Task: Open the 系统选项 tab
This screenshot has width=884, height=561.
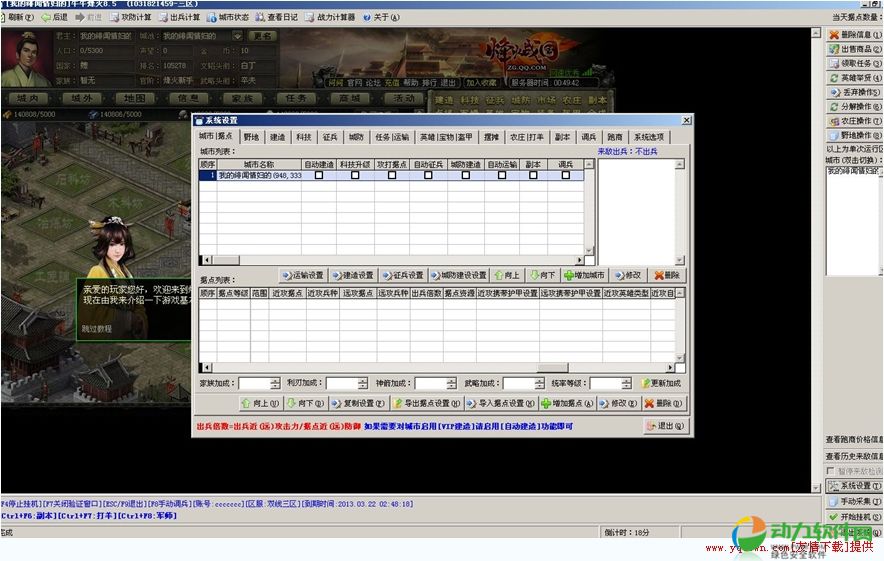Action: 648,137
